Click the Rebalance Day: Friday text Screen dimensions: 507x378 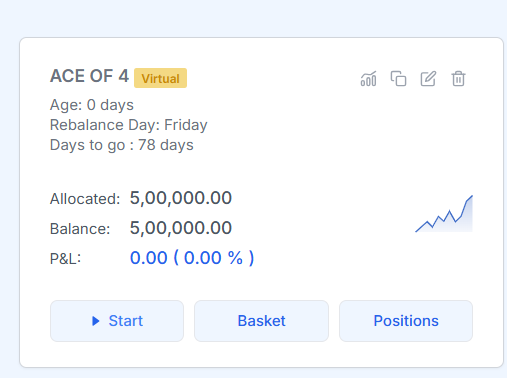[129, 125]
